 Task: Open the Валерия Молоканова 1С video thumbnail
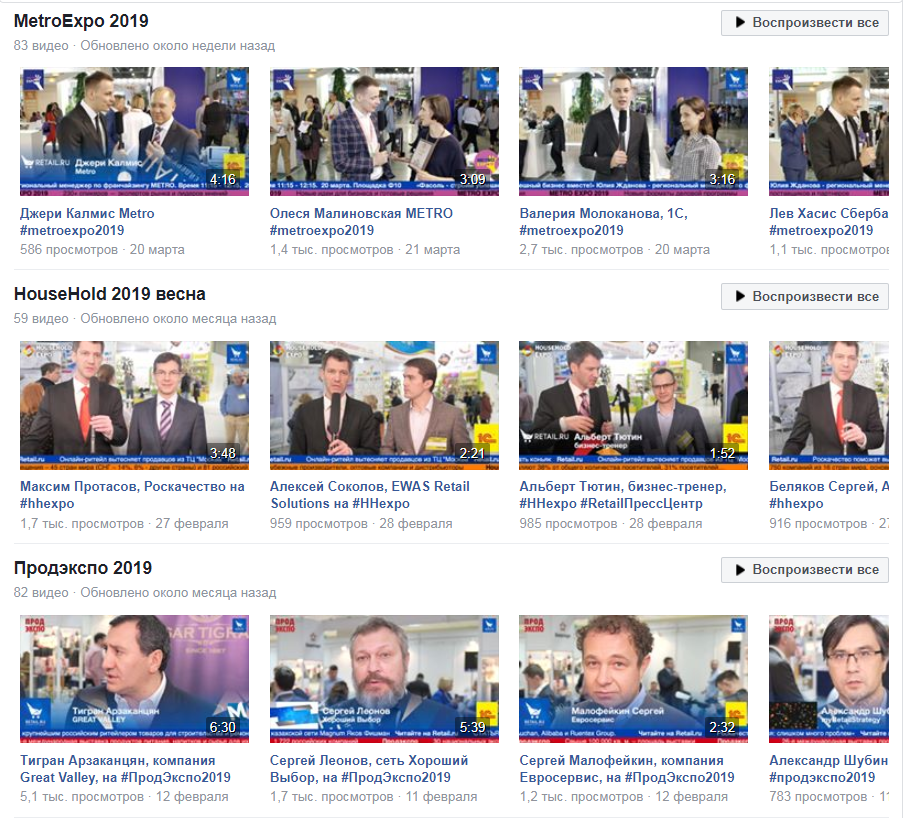(633, 131)
